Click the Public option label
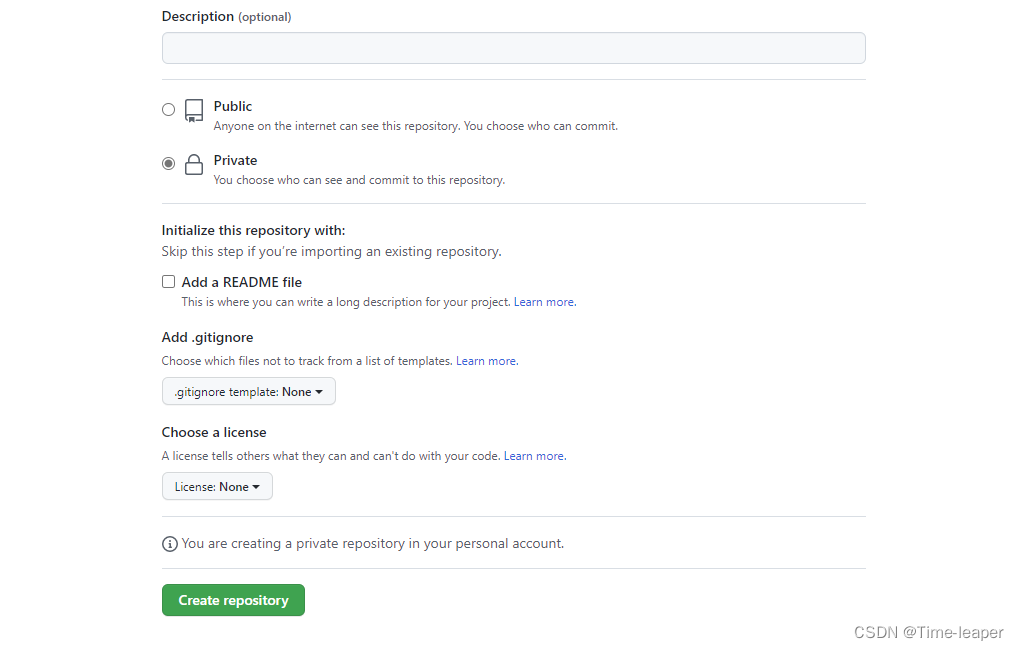This screenshot has width=1019, height=650. point(233,106)
